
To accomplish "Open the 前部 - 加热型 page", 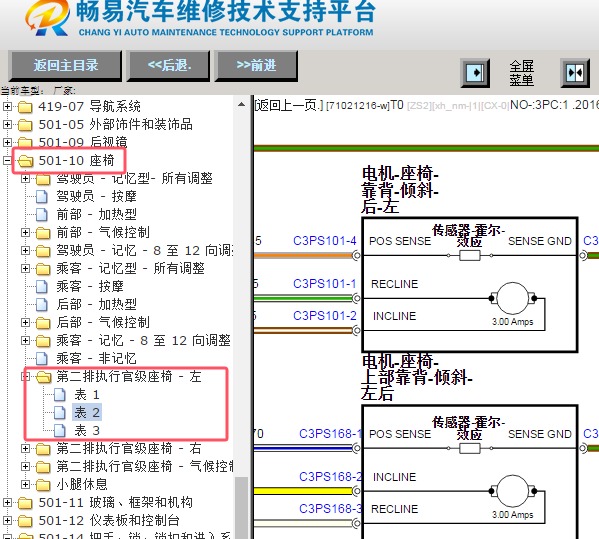I will coord(96,214).
